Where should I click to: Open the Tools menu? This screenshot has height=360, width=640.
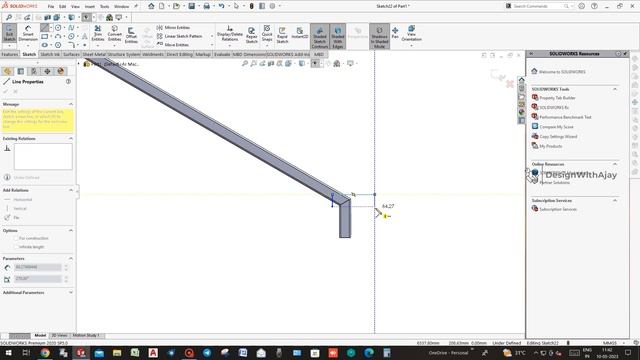(x=104, y=7)
